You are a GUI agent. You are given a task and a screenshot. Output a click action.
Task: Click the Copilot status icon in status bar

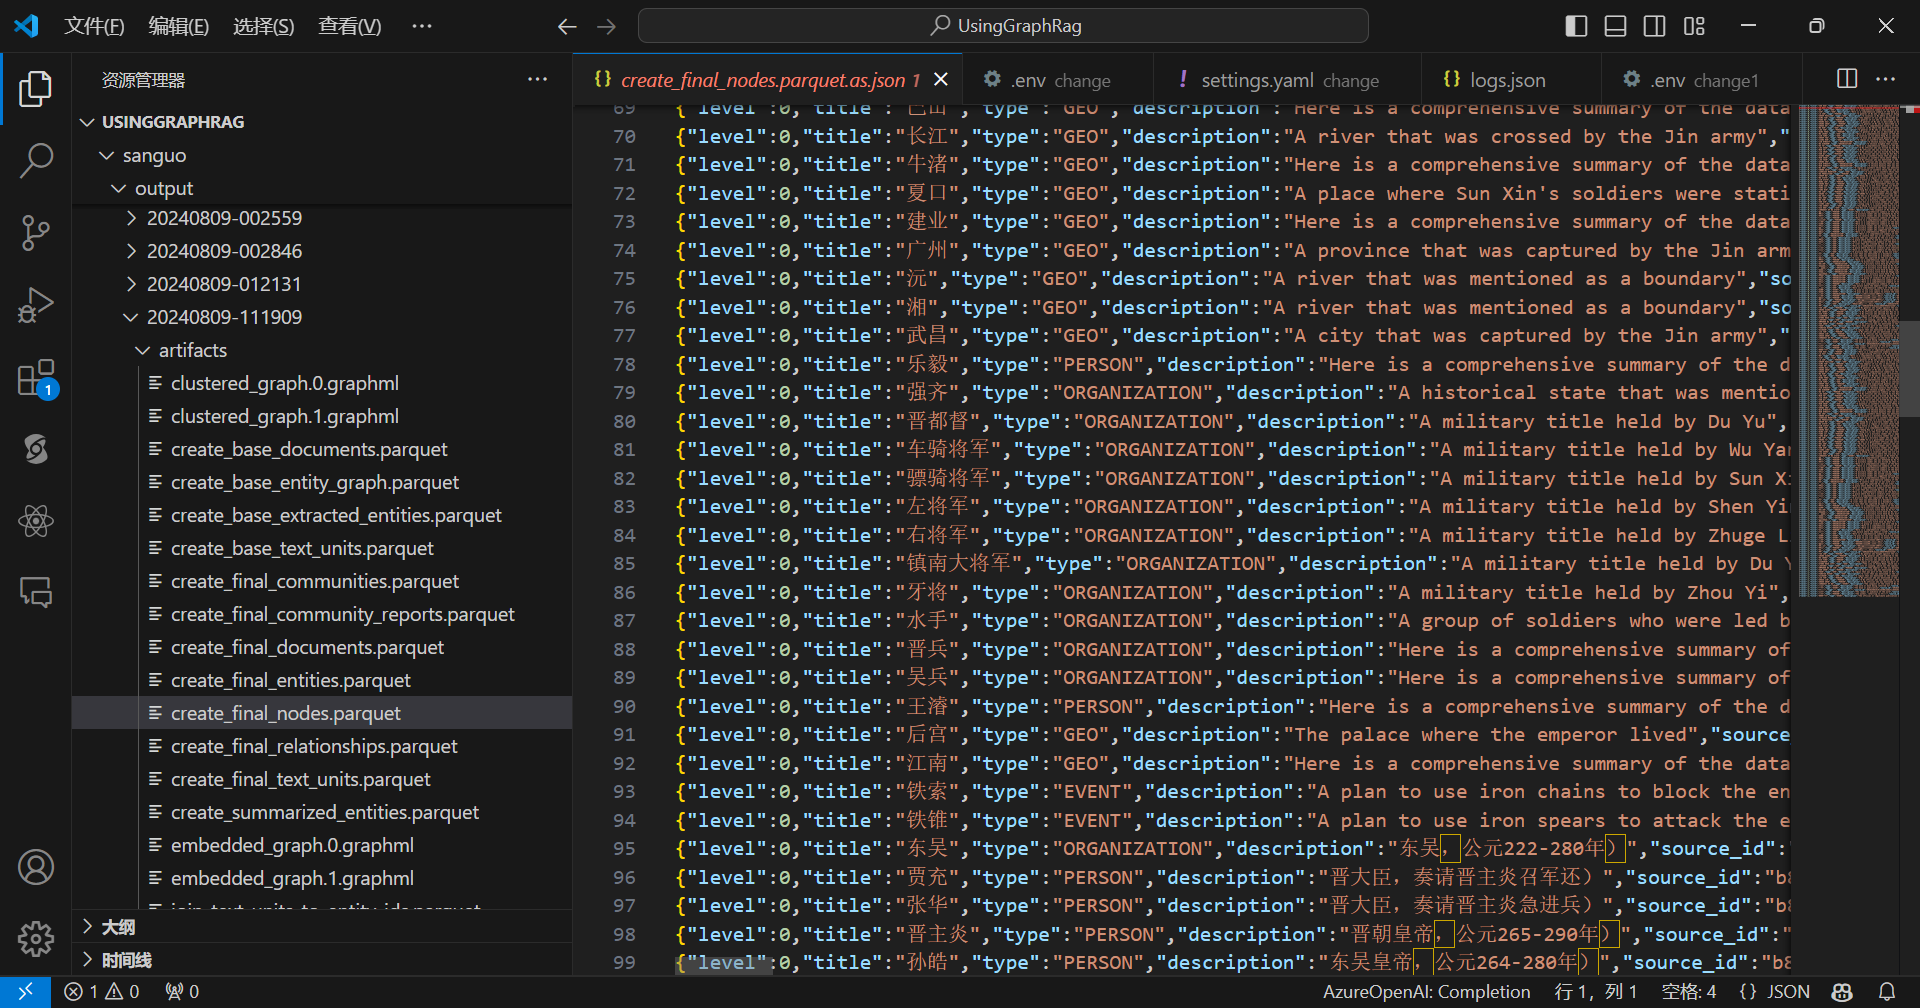tap(1842, 992)
